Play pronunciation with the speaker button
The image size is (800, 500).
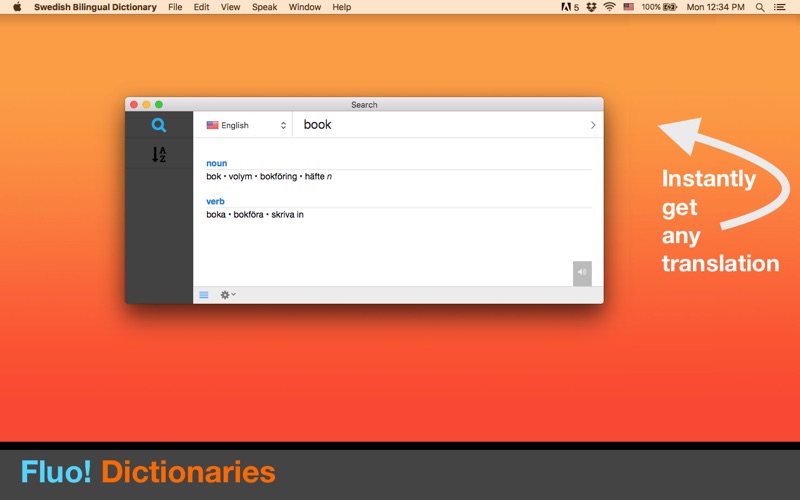582,273
